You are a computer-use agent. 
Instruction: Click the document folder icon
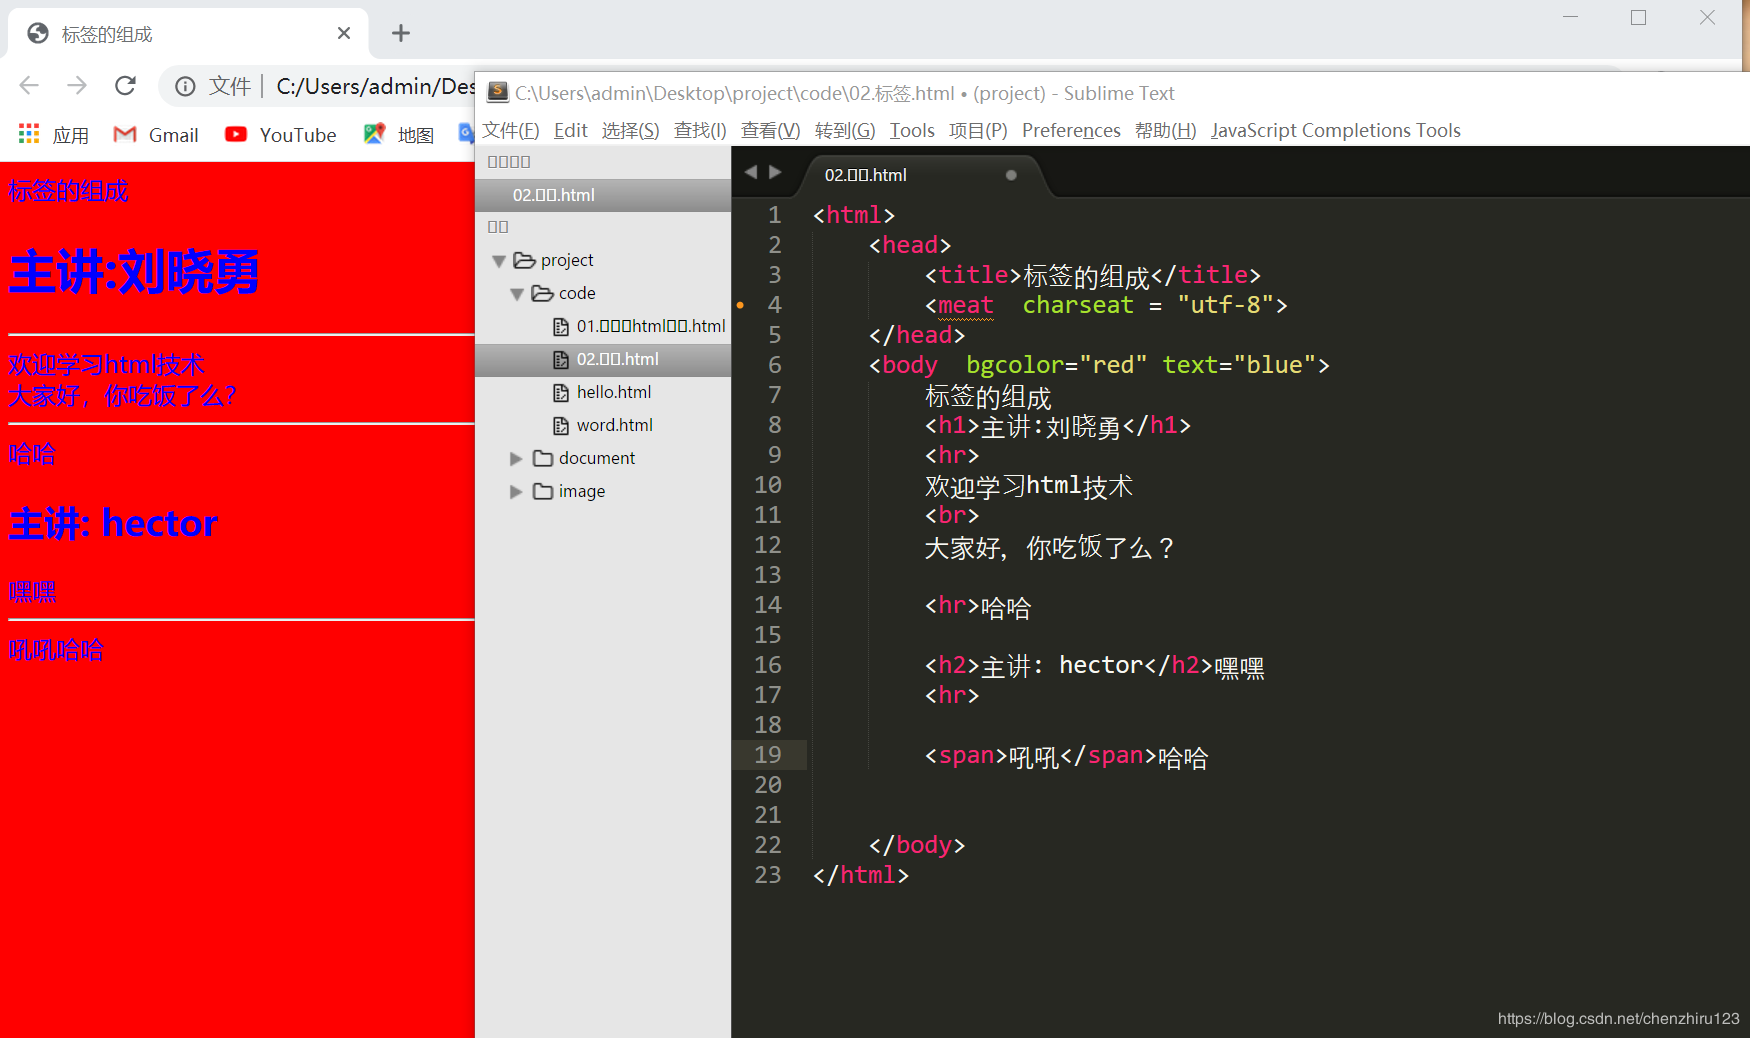pyautogui.click(x=543, y=458)
